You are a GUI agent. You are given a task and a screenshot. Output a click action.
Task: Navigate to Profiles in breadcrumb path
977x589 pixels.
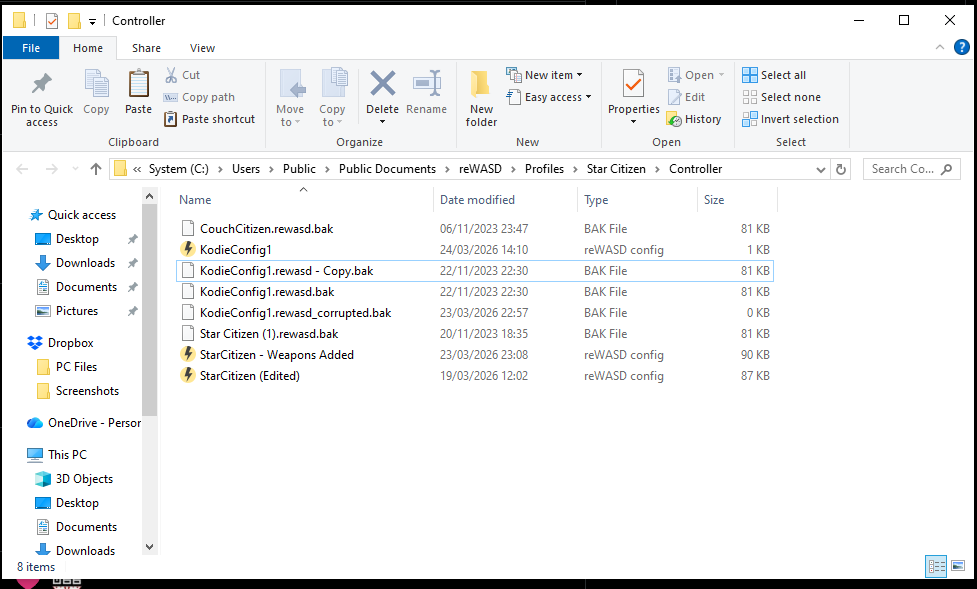(x=545, y=169)
